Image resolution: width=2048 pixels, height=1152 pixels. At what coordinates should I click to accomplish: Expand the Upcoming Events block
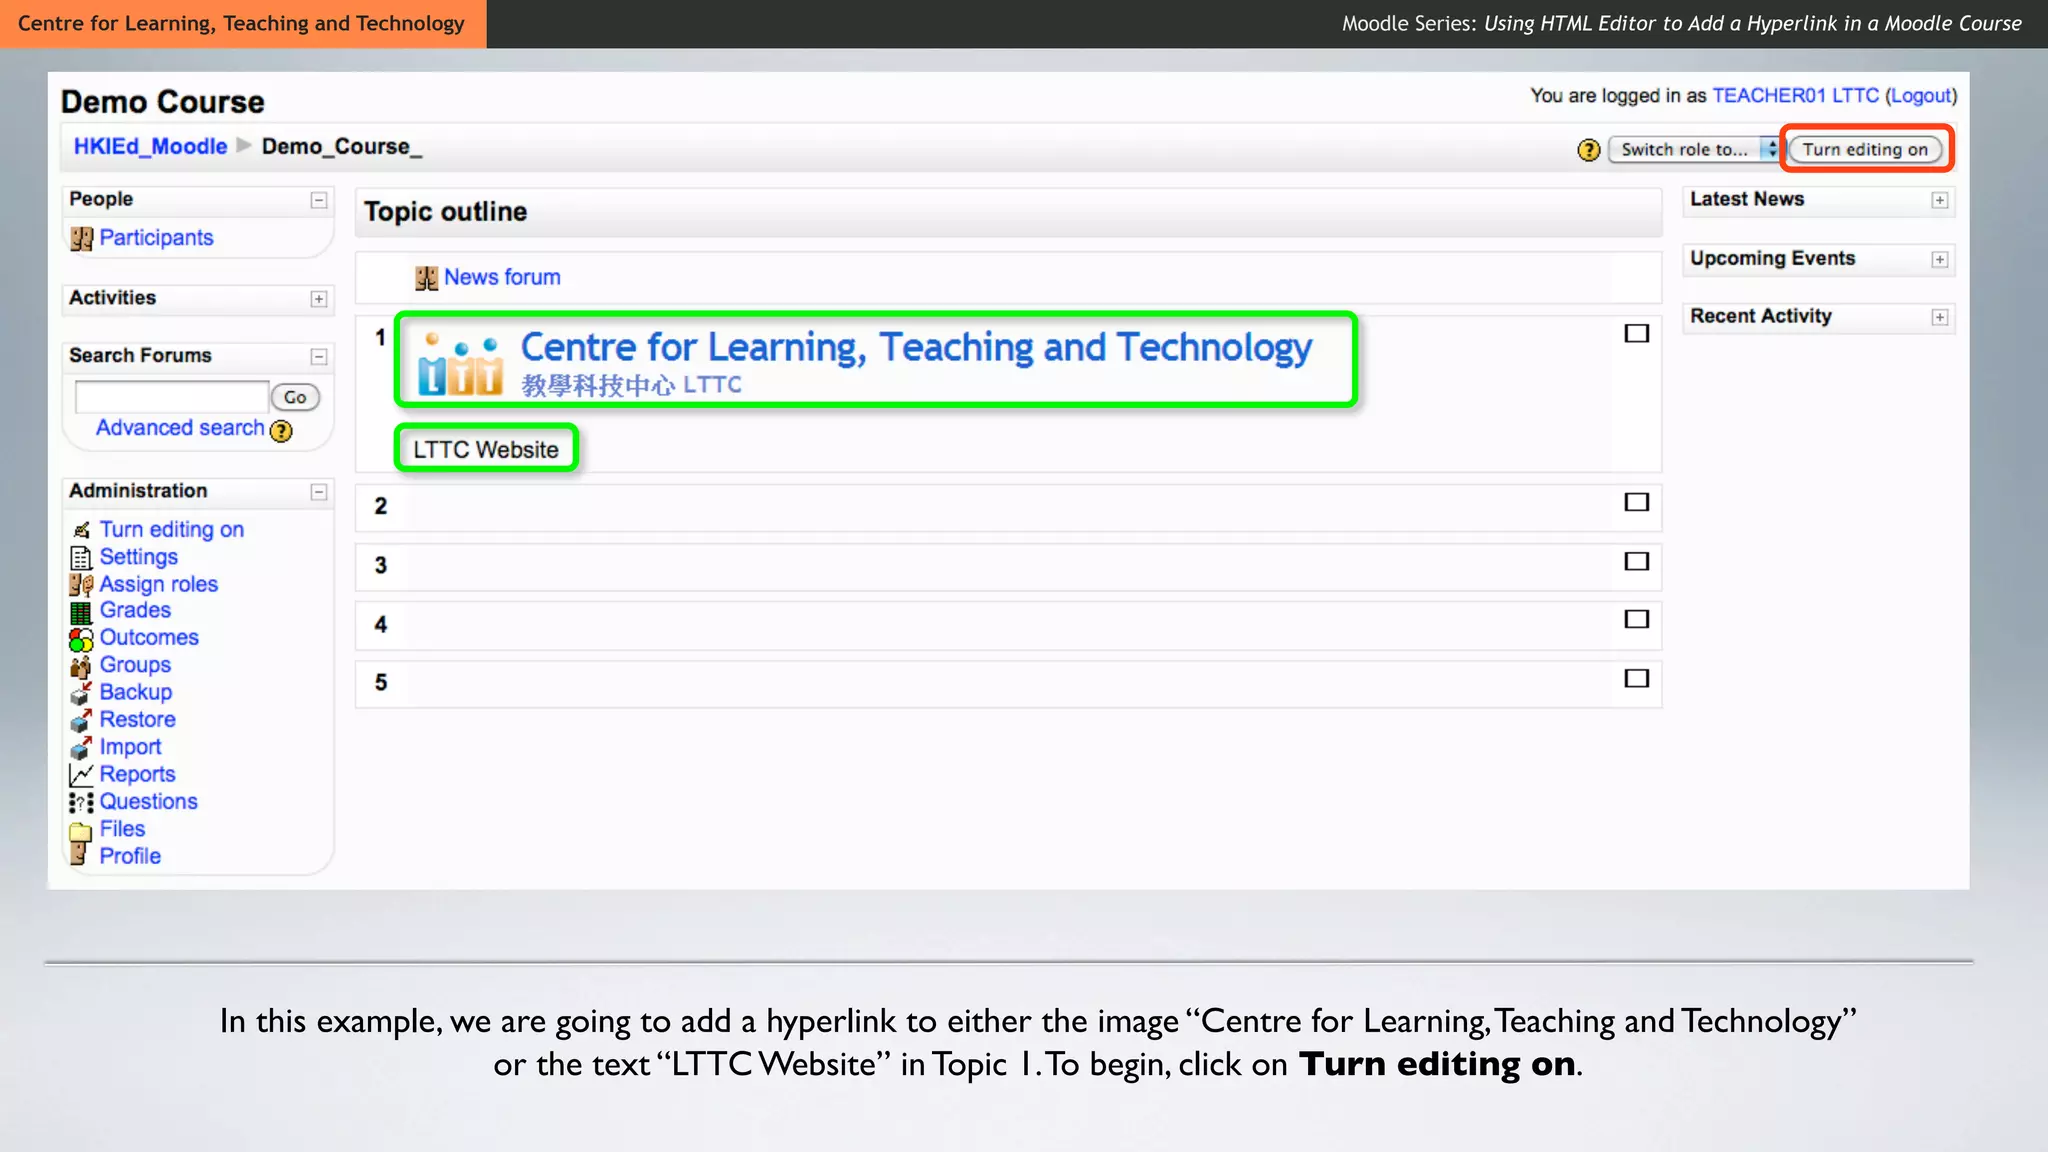tap(1940, 260)
